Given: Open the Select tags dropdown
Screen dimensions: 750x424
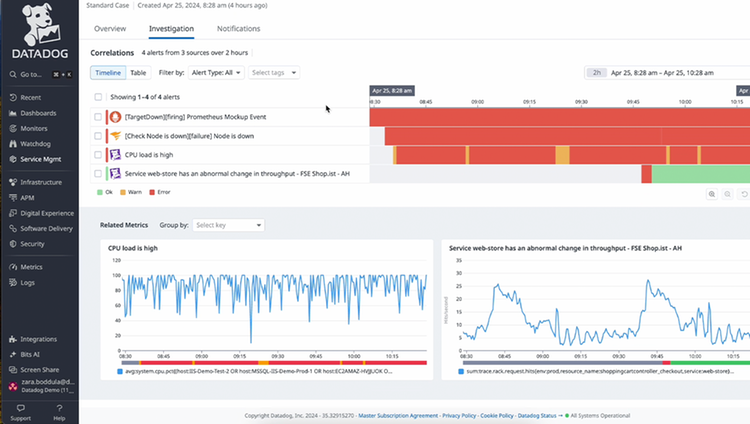Looking at the screenshot, I should (274, 73).
